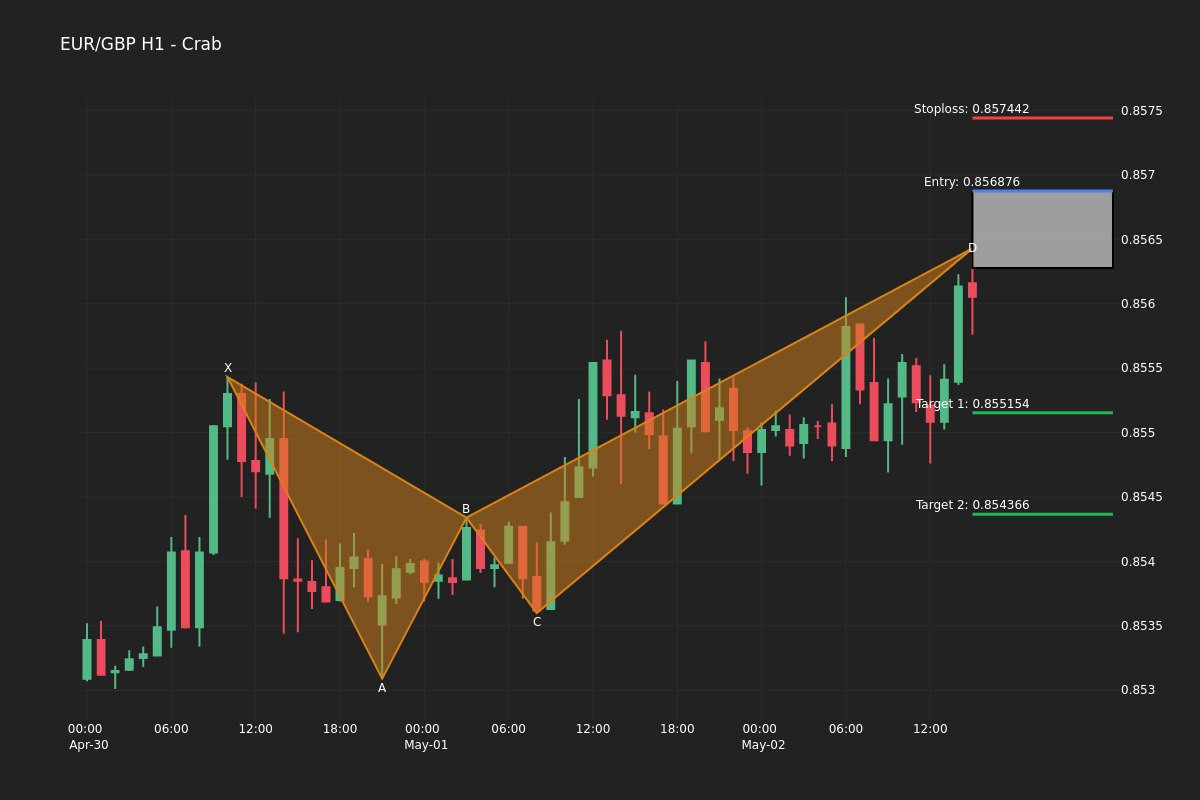Click the gray entry zone rectangle

coord(1043,229)
